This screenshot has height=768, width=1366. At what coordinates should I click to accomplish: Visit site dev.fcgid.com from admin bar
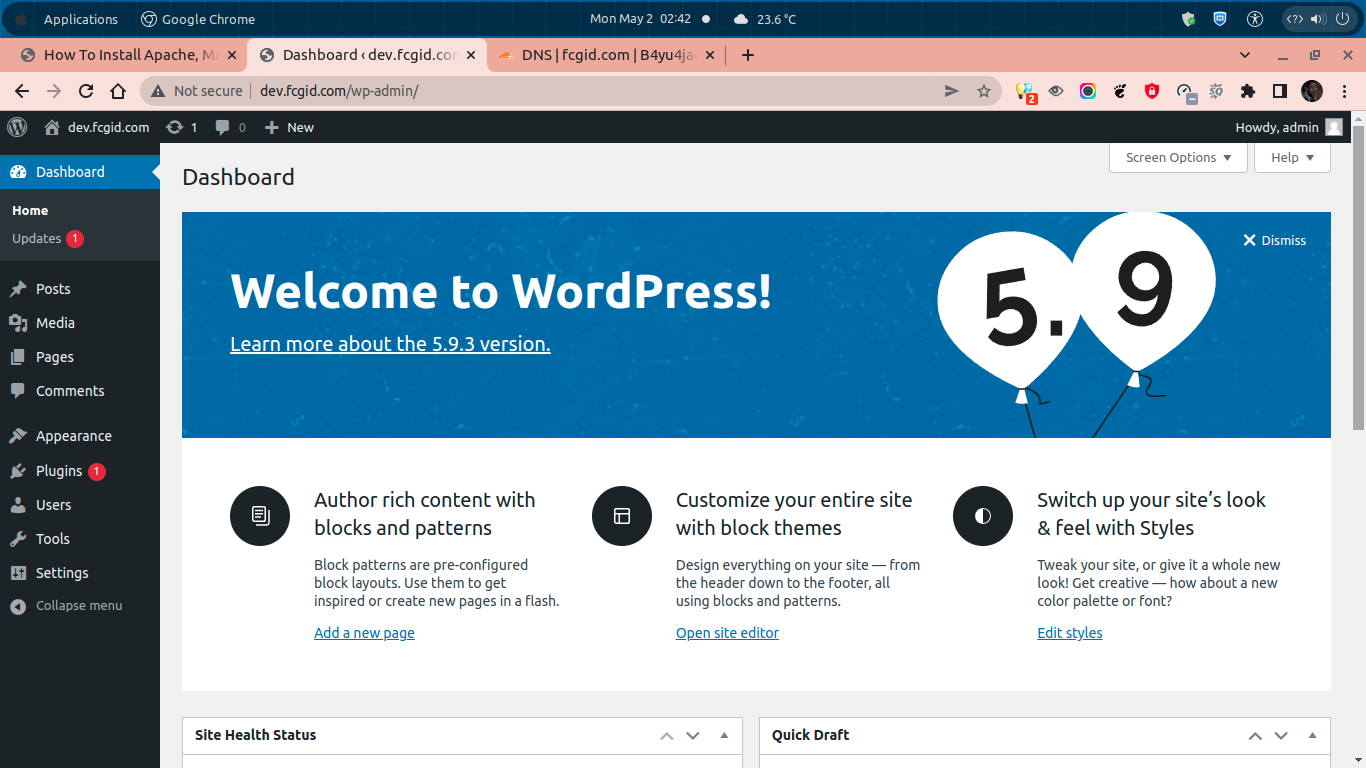[x=97, y=127]
